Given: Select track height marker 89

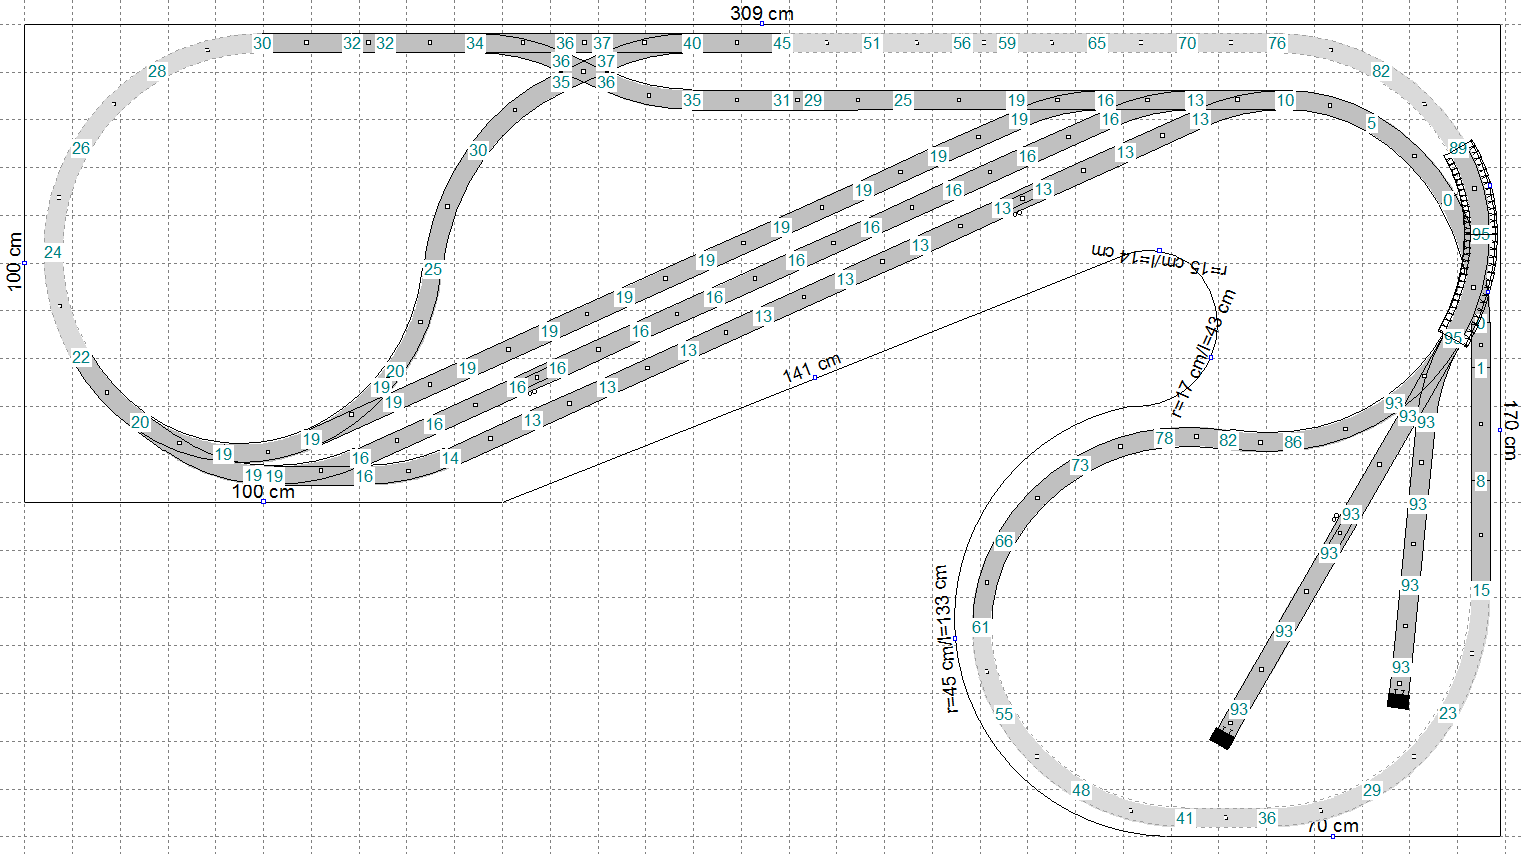Looking at the screenshot, I should click(x=1458, y=148).
